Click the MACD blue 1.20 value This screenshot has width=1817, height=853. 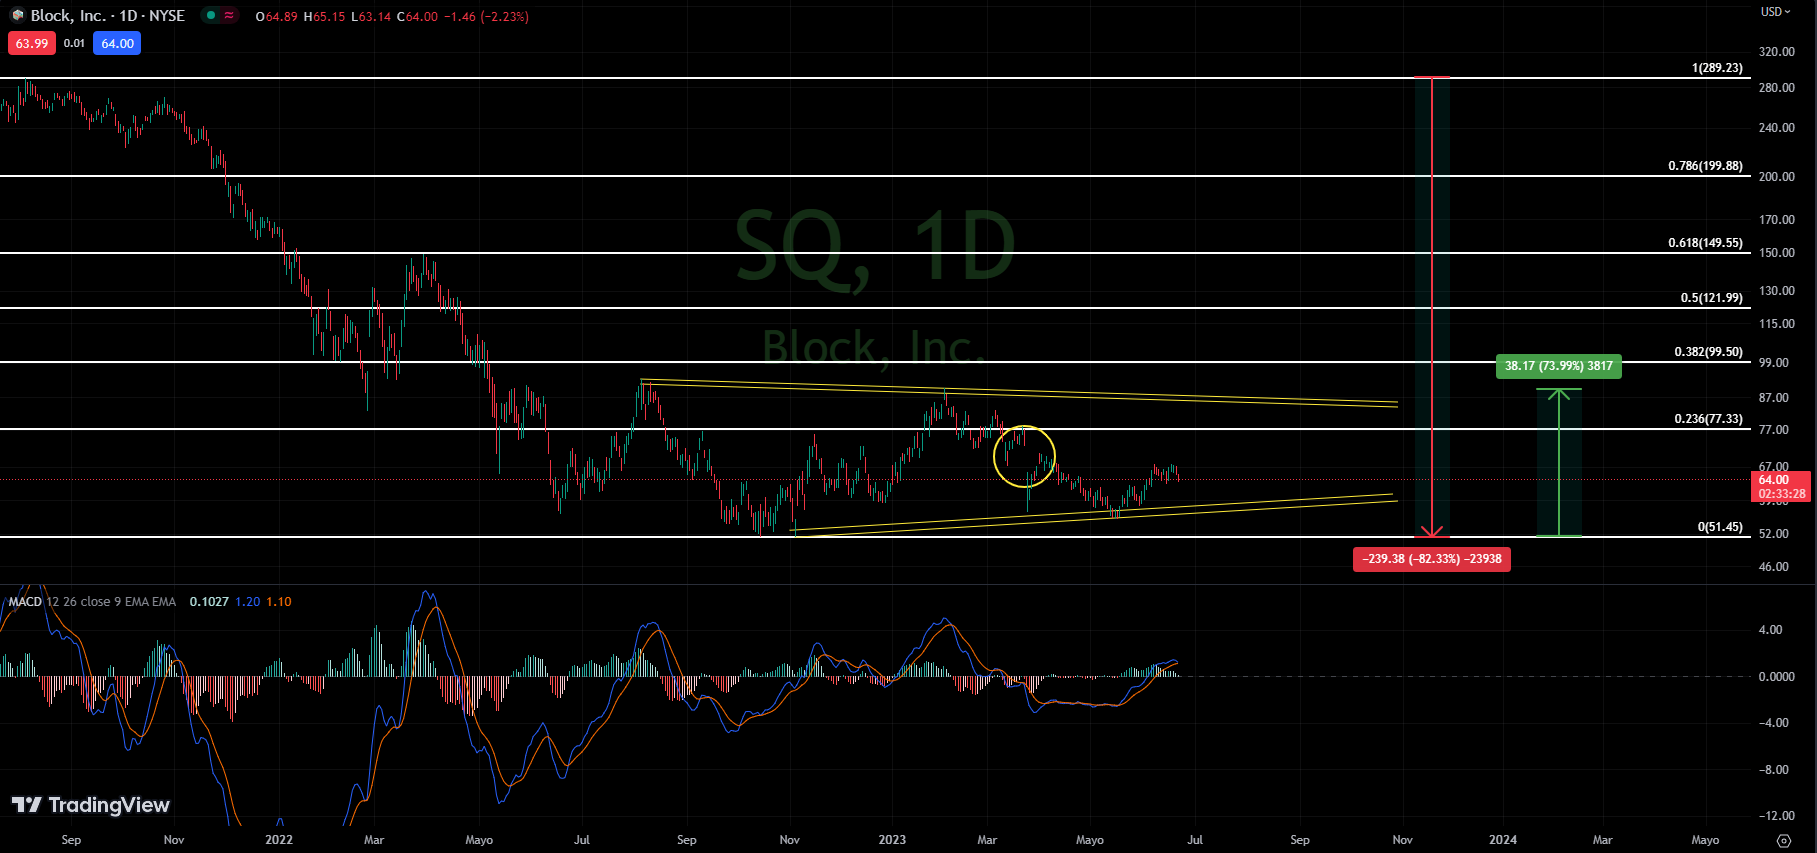(x=247, y=602)
